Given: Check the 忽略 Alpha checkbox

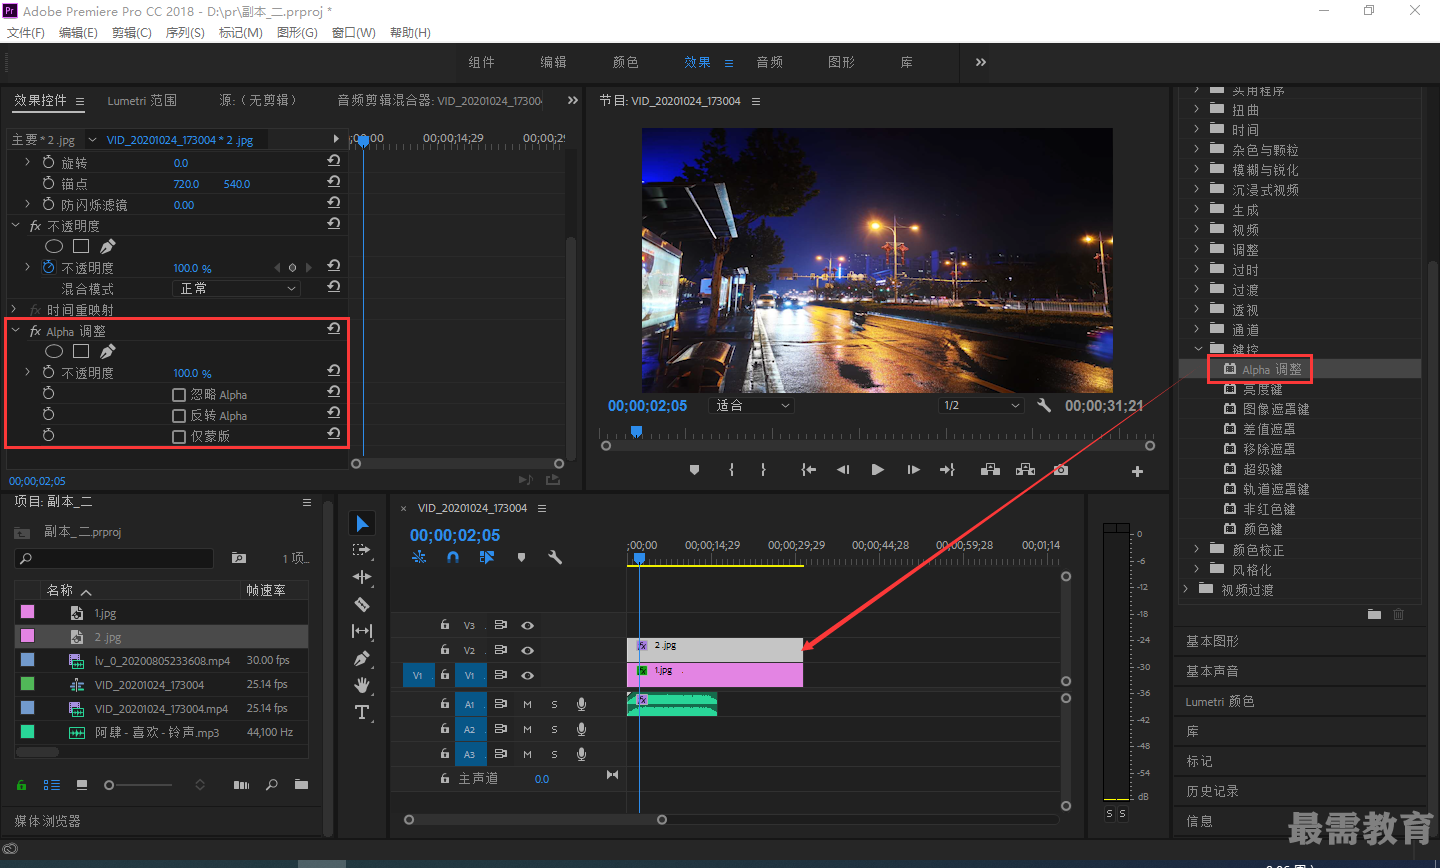Looking at the screenshot, I should pyautogui.click(x=179, y=395).
